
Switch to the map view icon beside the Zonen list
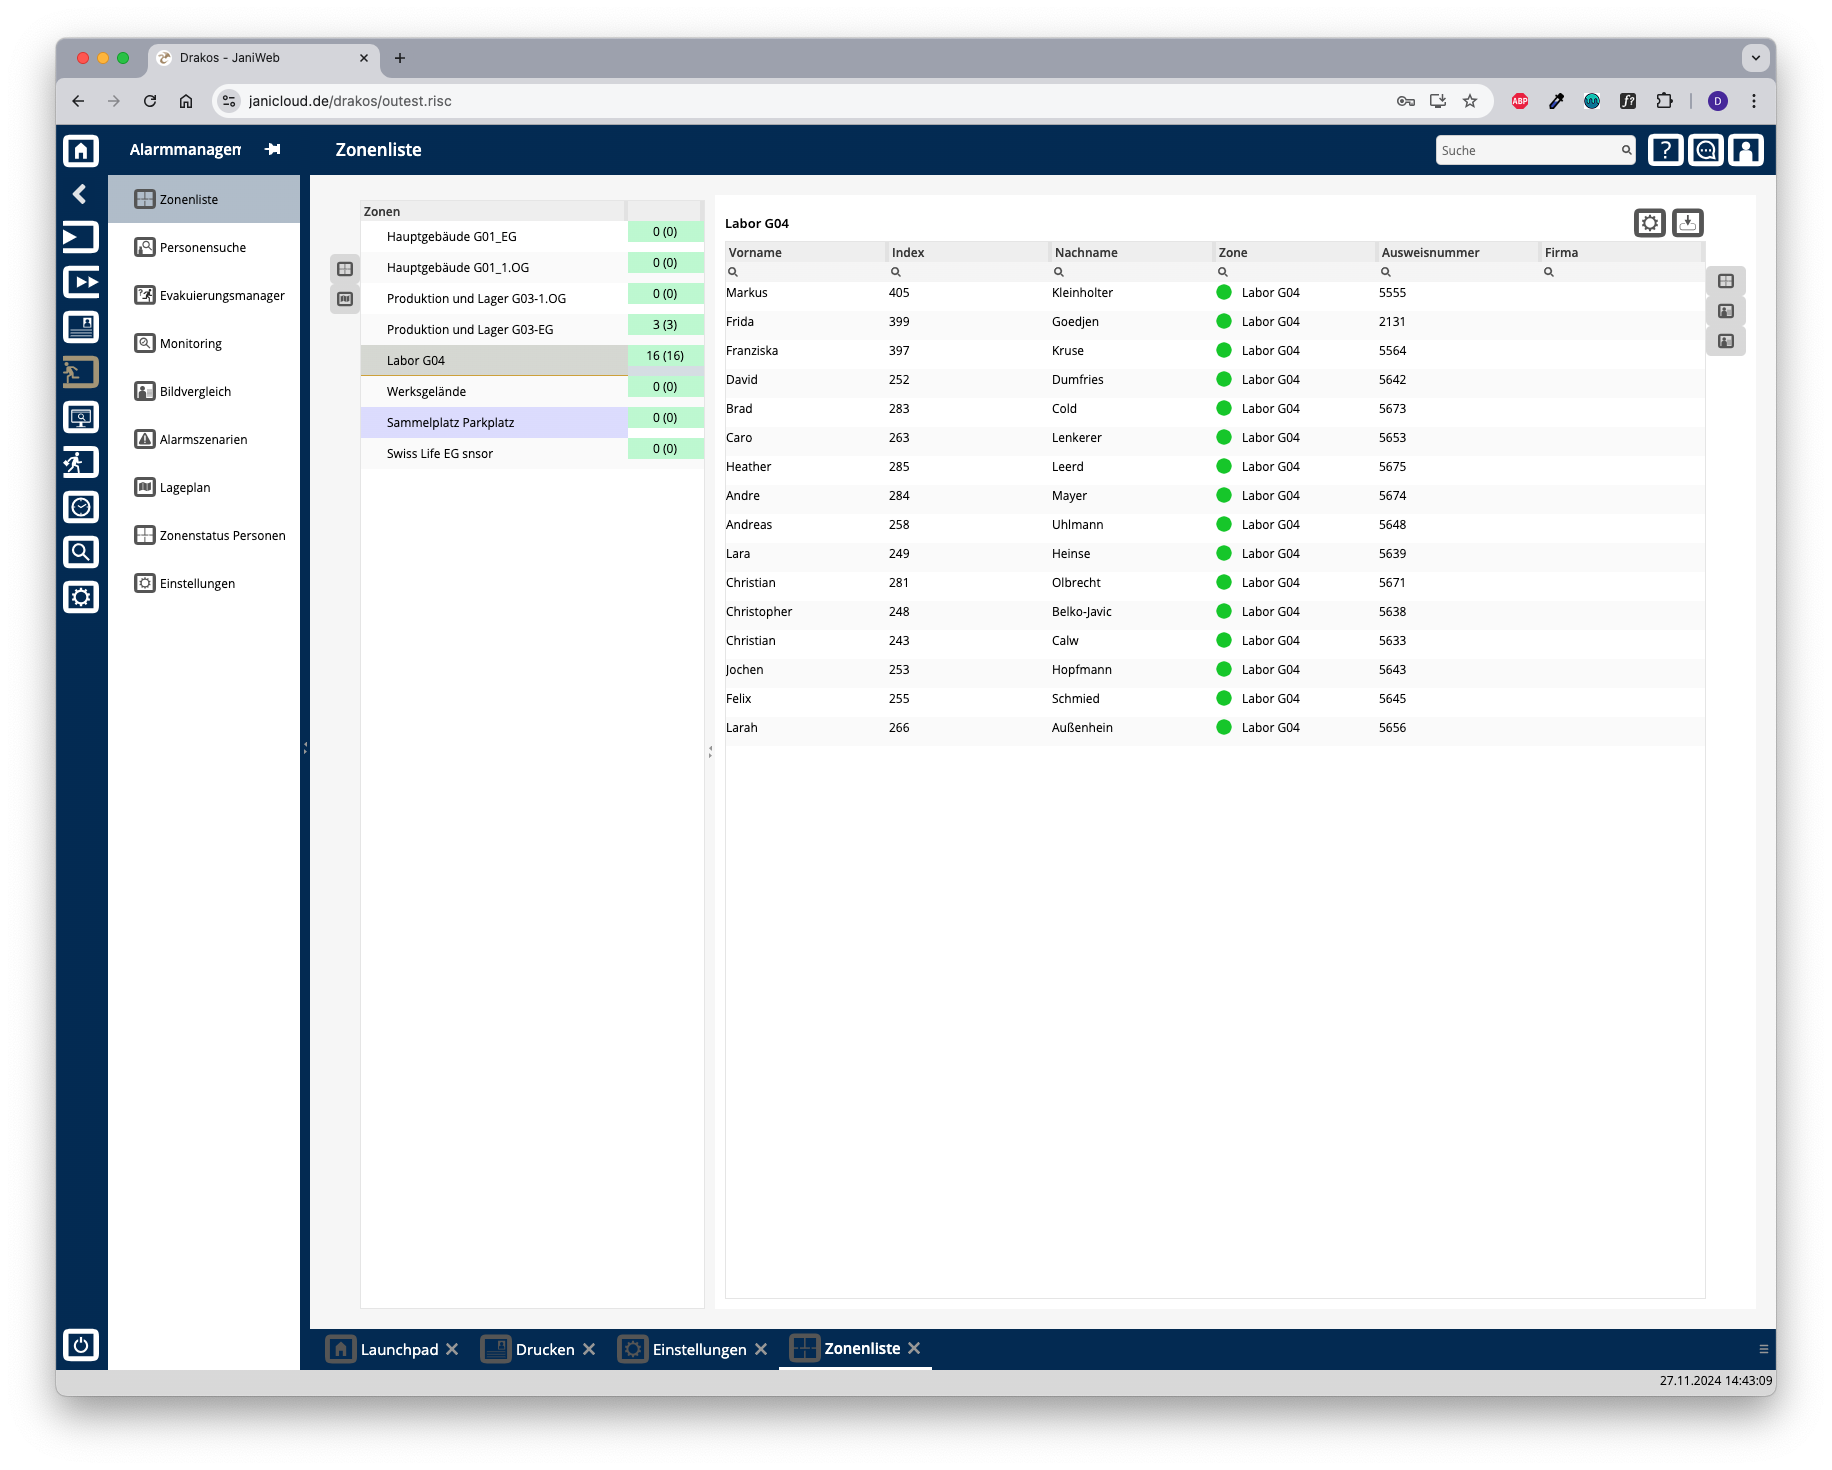click(345, 299)
